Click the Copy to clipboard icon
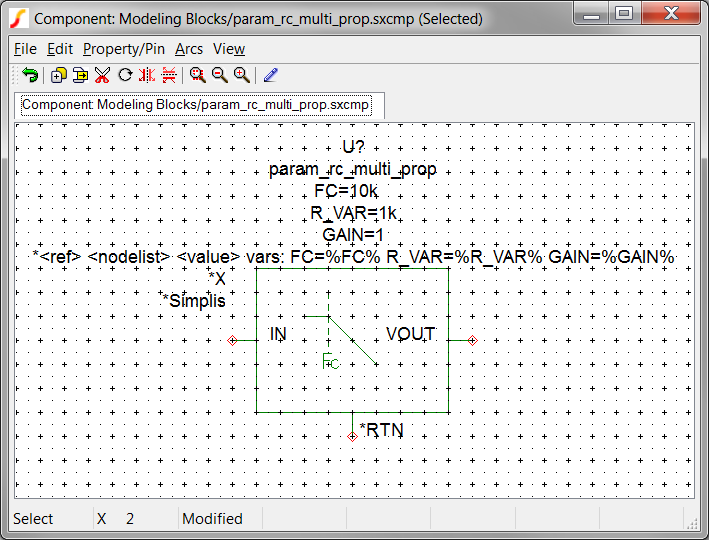 tap(79, 75)
